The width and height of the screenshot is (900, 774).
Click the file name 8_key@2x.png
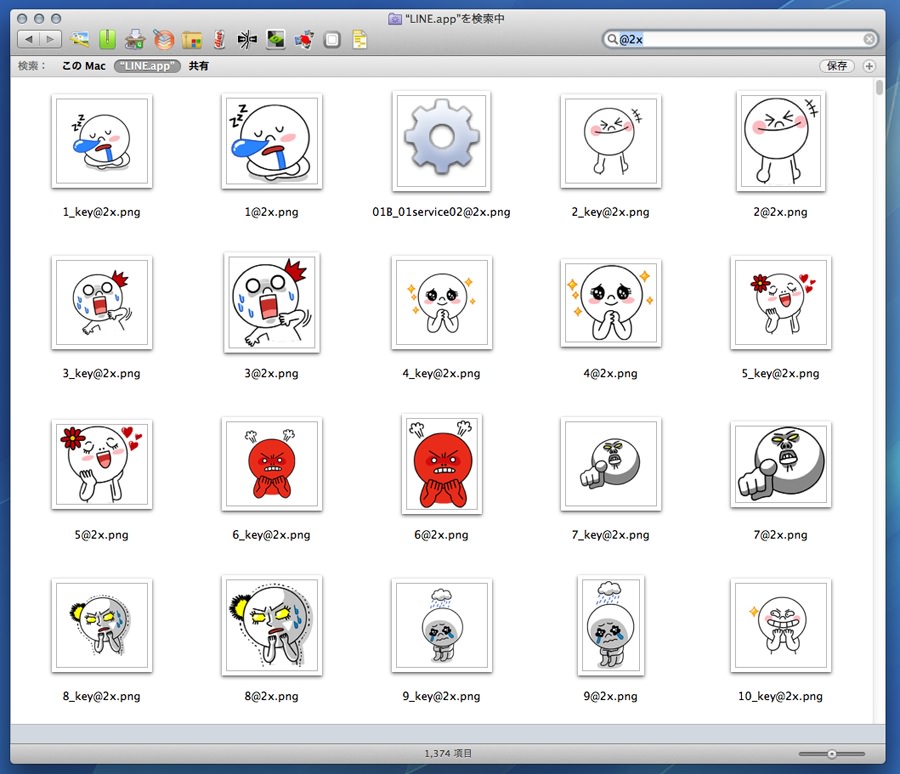tap(102, 696)
